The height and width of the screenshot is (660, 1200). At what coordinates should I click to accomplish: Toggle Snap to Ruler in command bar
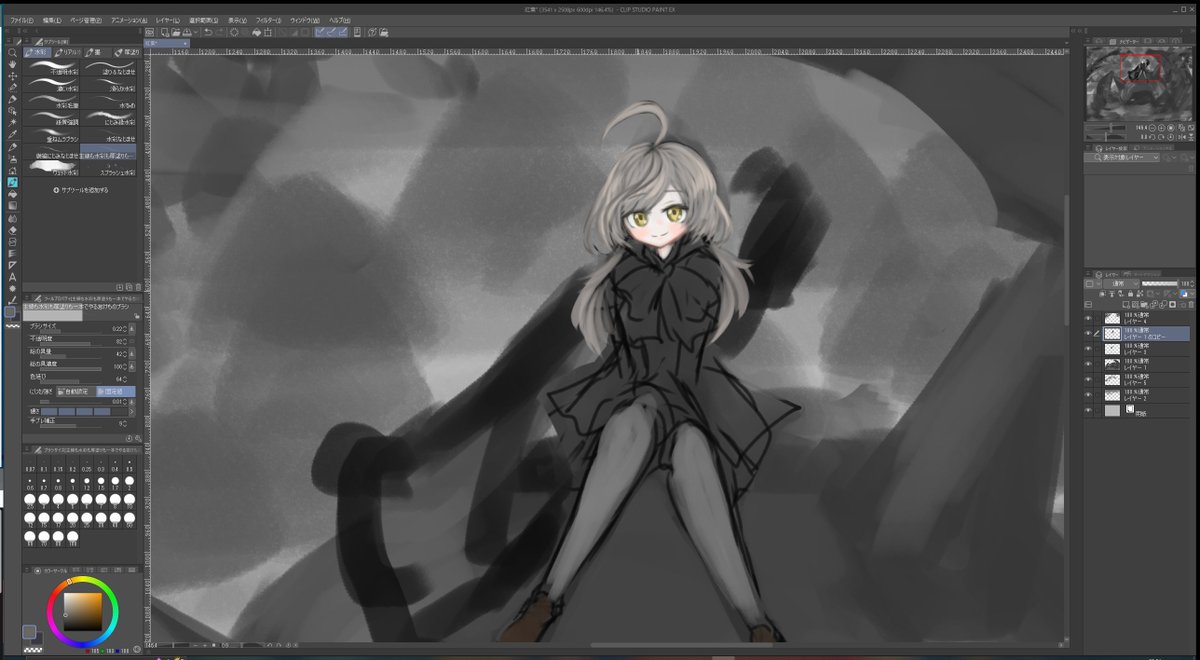(x=321, y=32)
